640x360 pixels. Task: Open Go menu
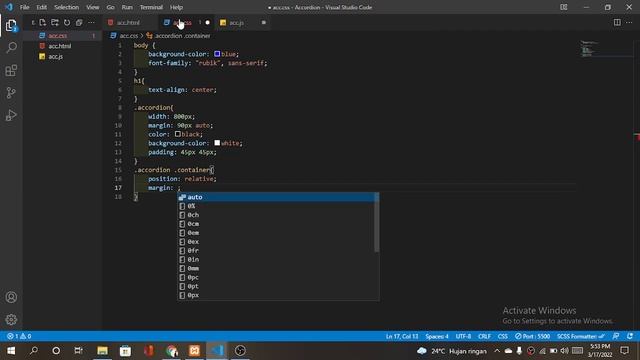point(110,7)
